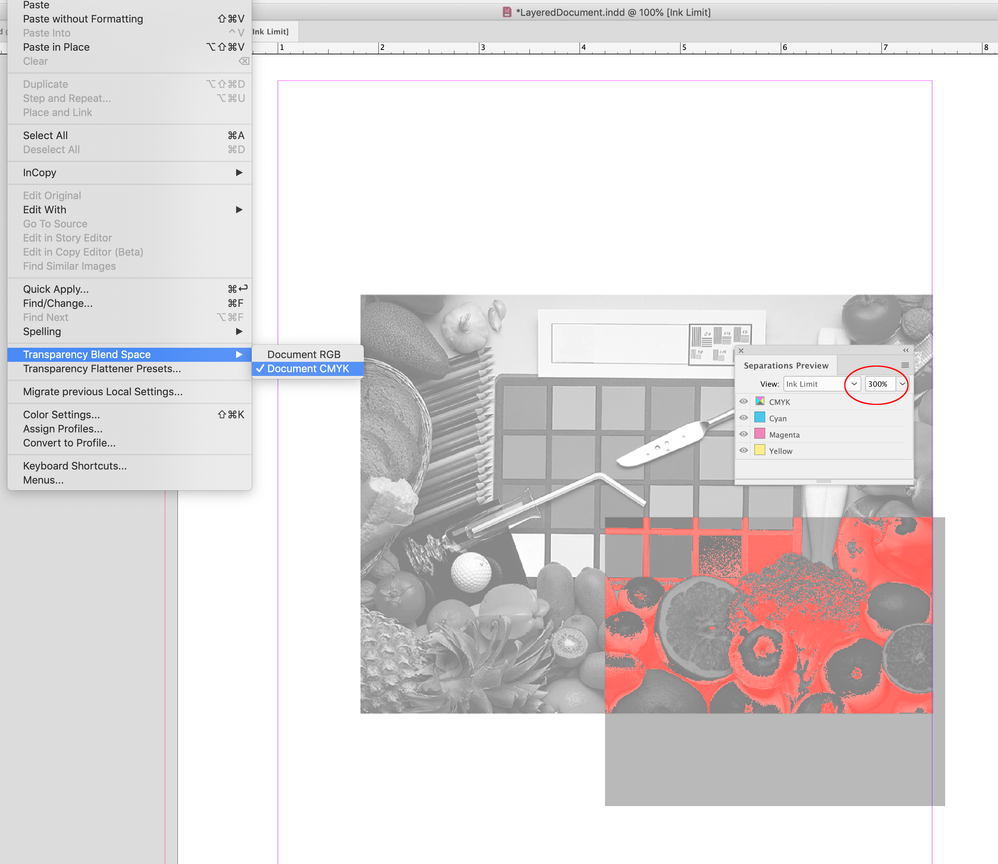Click the Paste menu item
Screen dimensions: 998x864
(129, 5)
